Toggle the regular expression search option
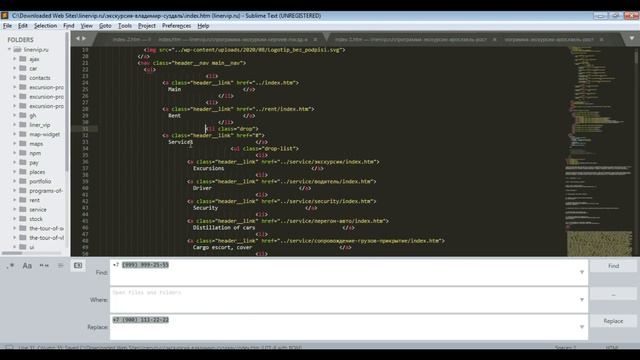Image resolution: width=640 pixels, height=360 pixels. 10,266
